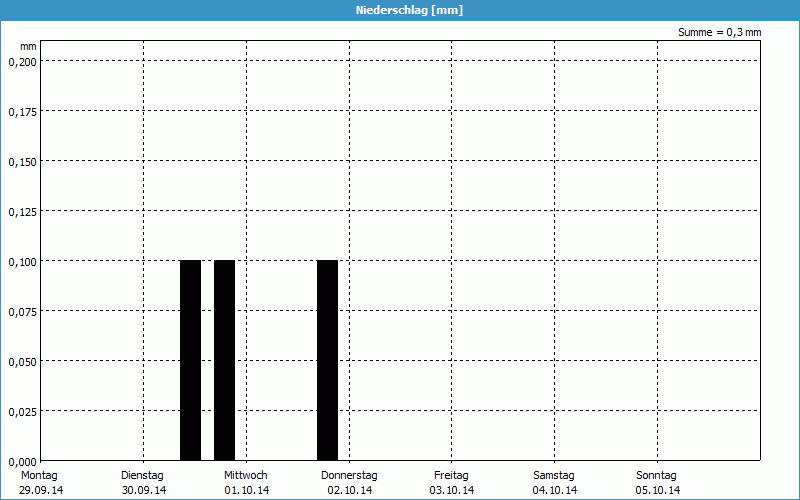This screenshot has width=800, height=500.
Task: Click the Freitag day label
Action: [x=452, y=476]
